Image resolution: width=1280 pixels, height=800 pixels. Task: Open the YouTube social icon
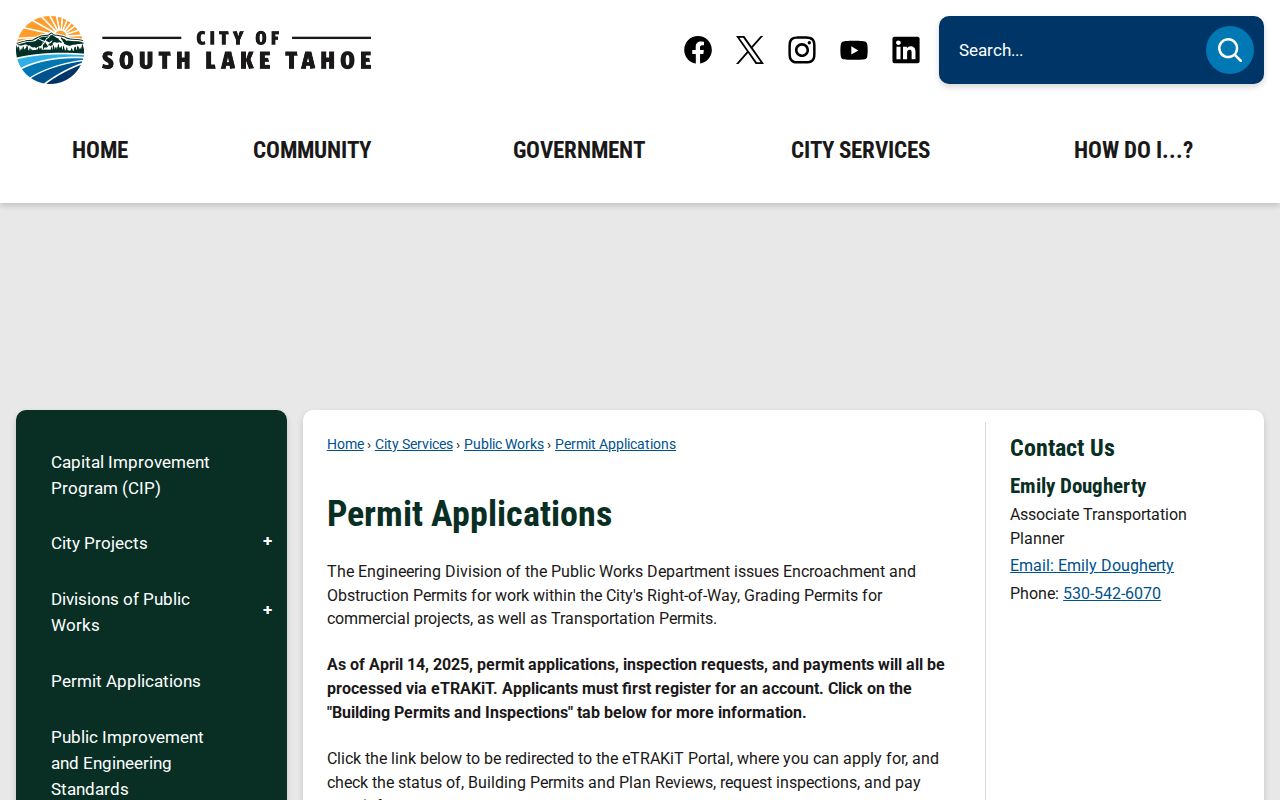854,50
